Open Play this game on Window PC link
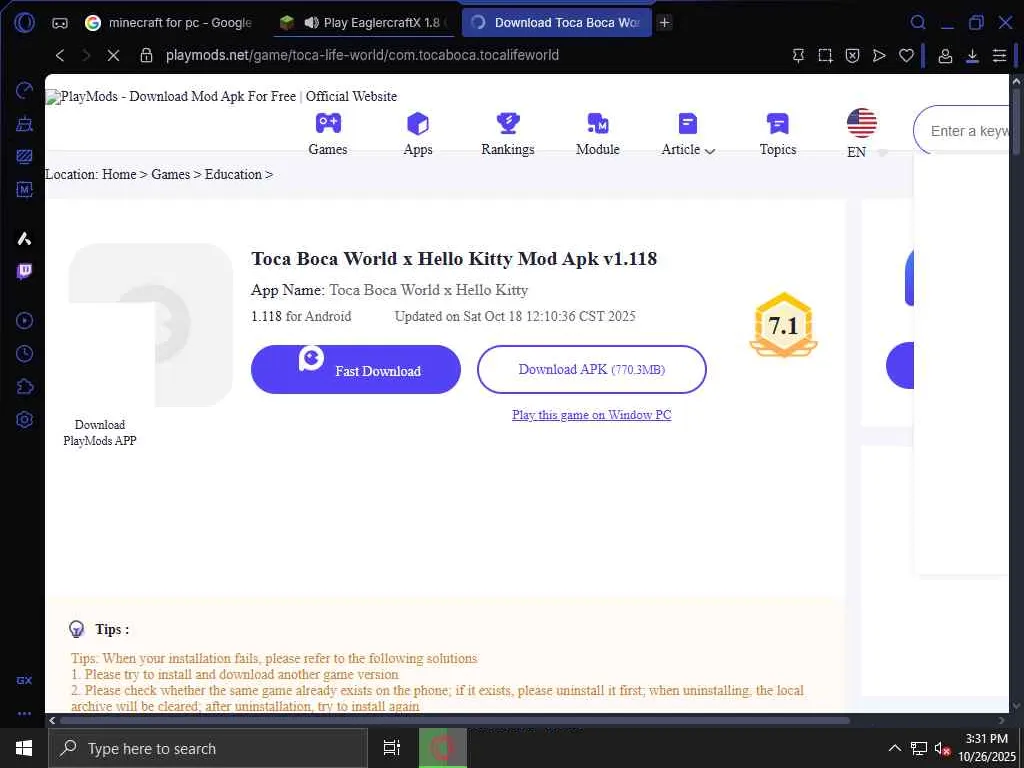Viewport: 1024px width, 768px height. click(x=592, y=415)
